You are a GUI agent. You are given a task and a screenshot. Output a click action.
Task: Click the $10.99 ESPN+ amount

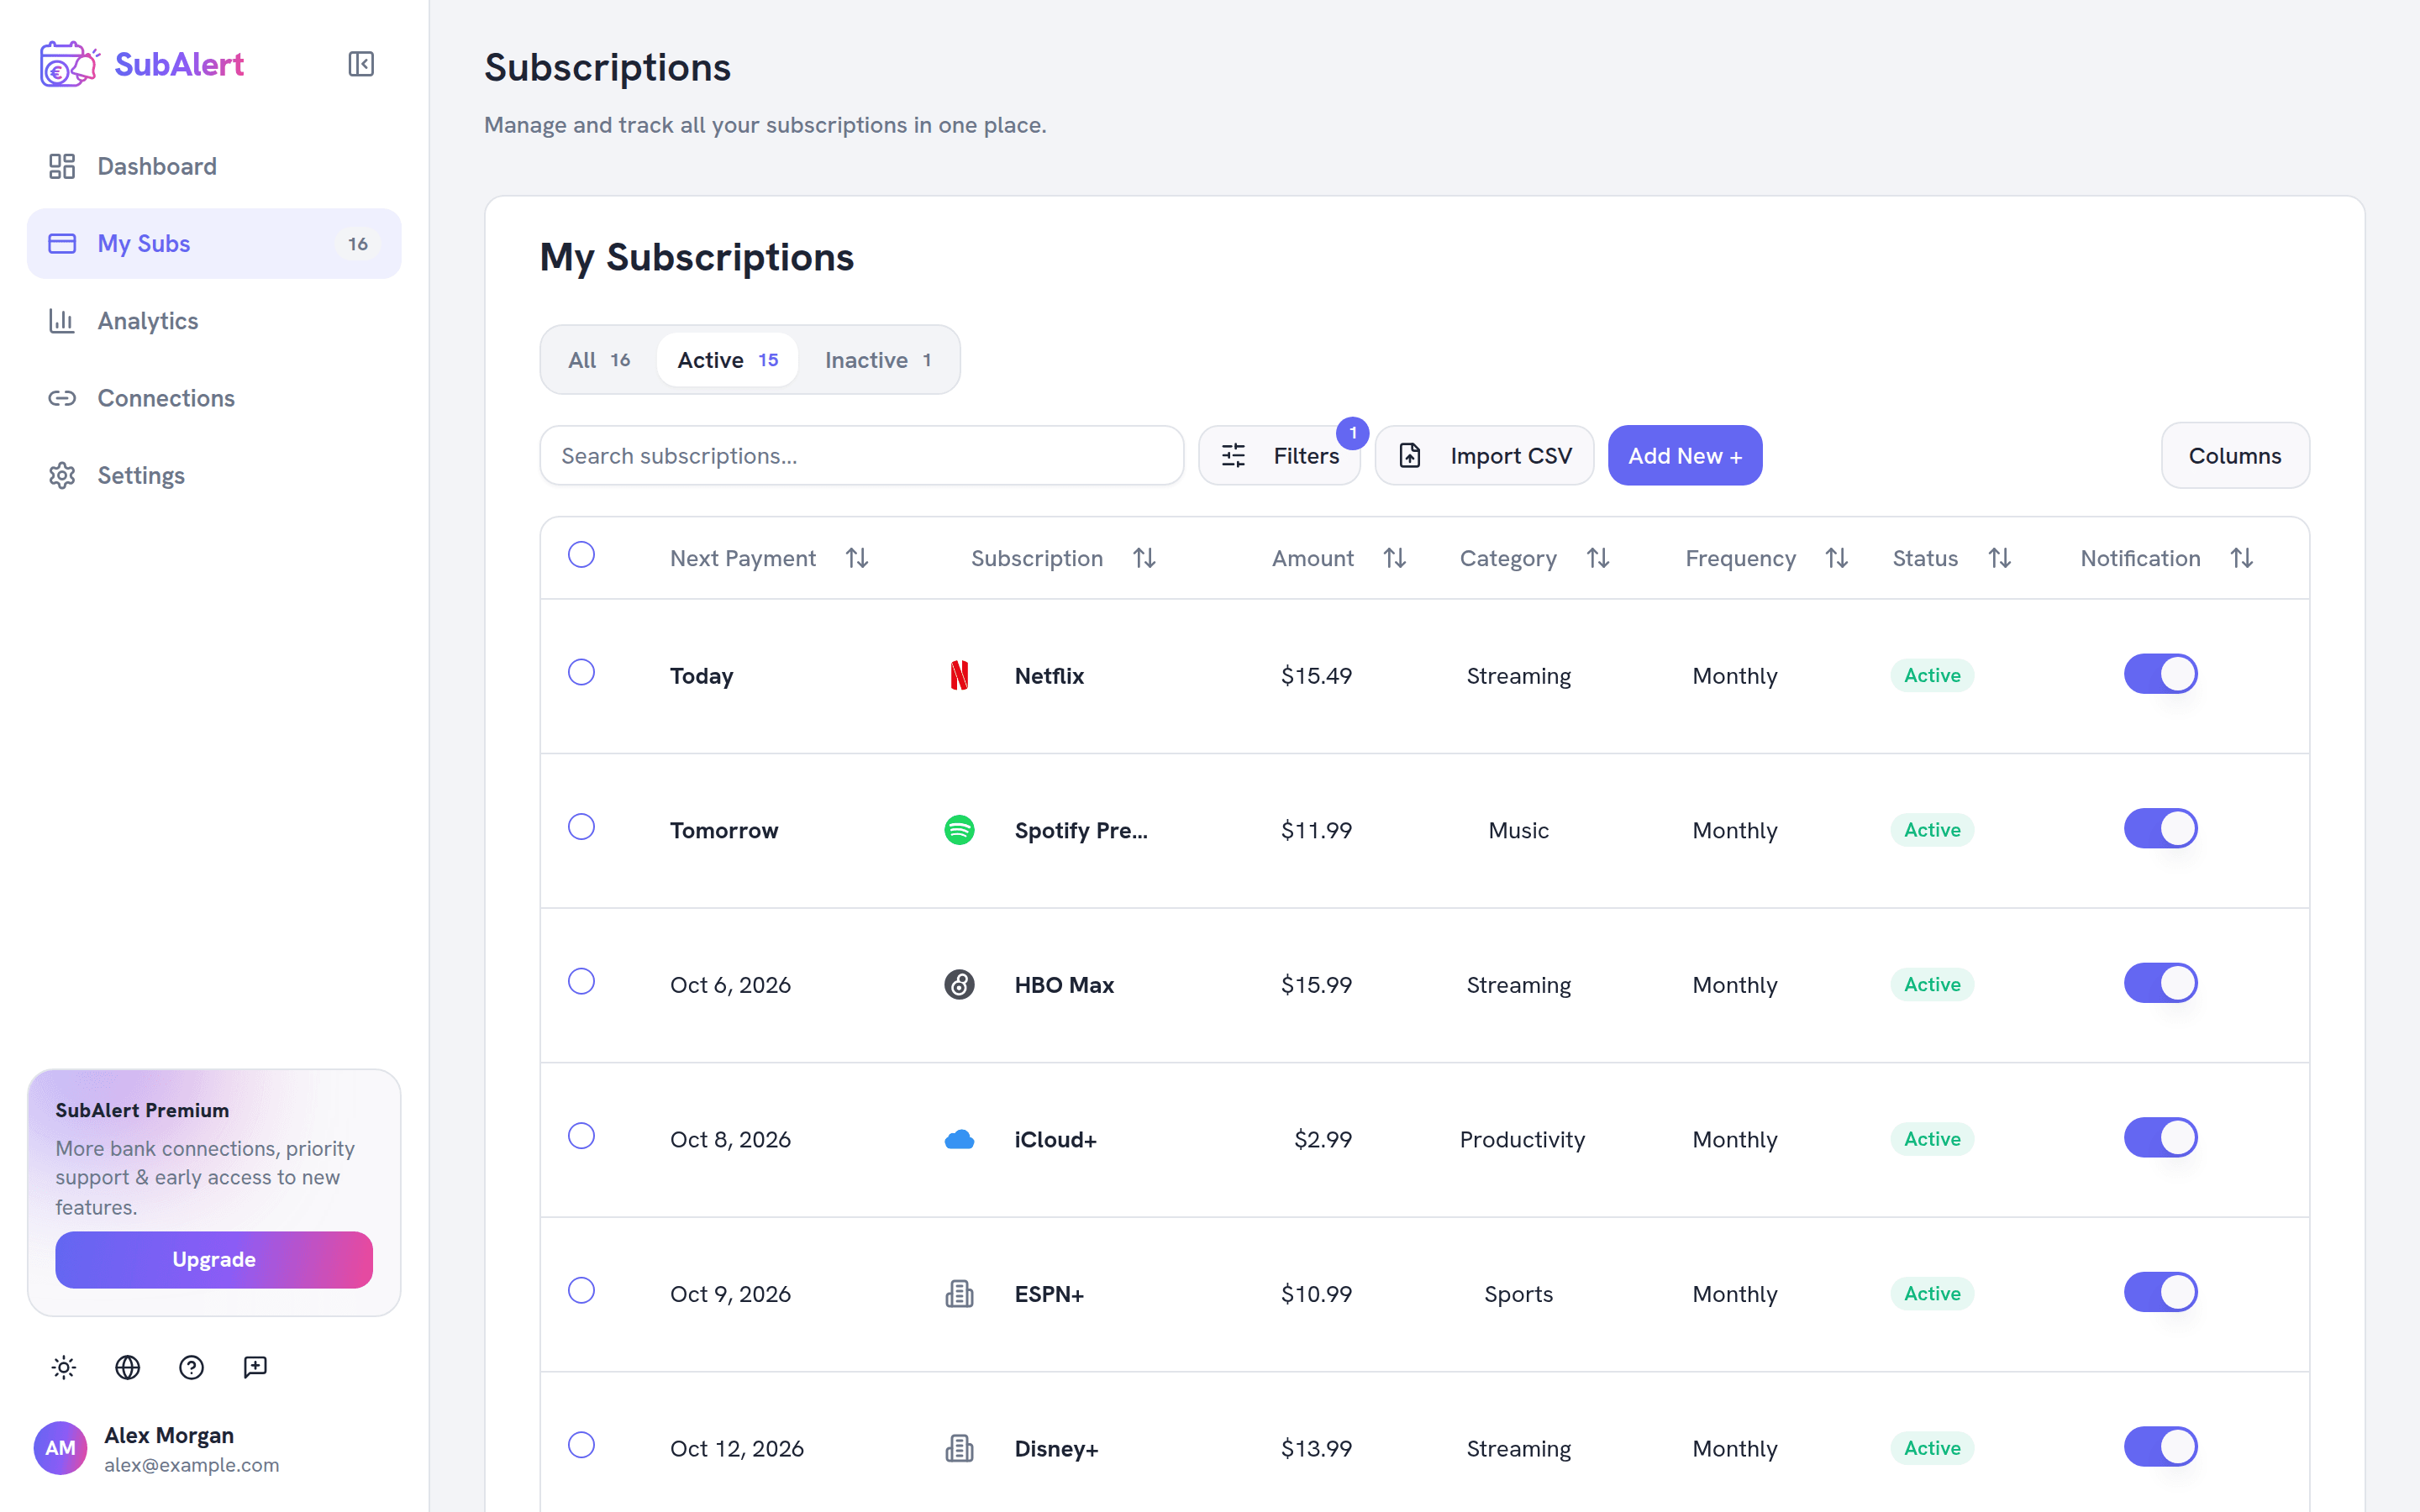pyautogui.click(x=1316, y=1294)
